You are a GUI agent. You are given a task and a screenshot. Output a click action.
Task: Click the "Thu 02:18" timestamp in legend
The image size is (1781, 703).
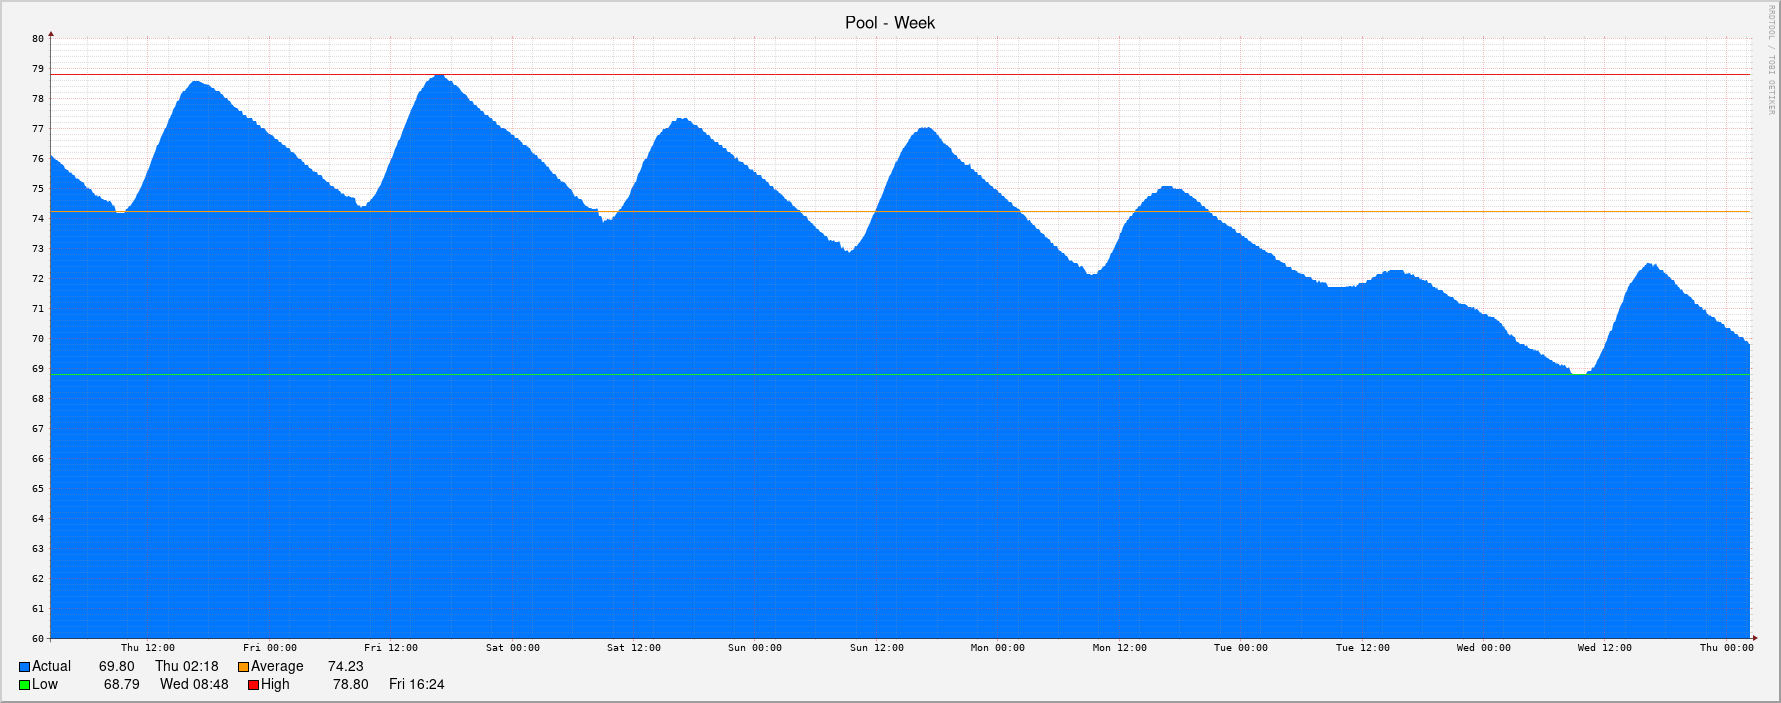[186, 666]
